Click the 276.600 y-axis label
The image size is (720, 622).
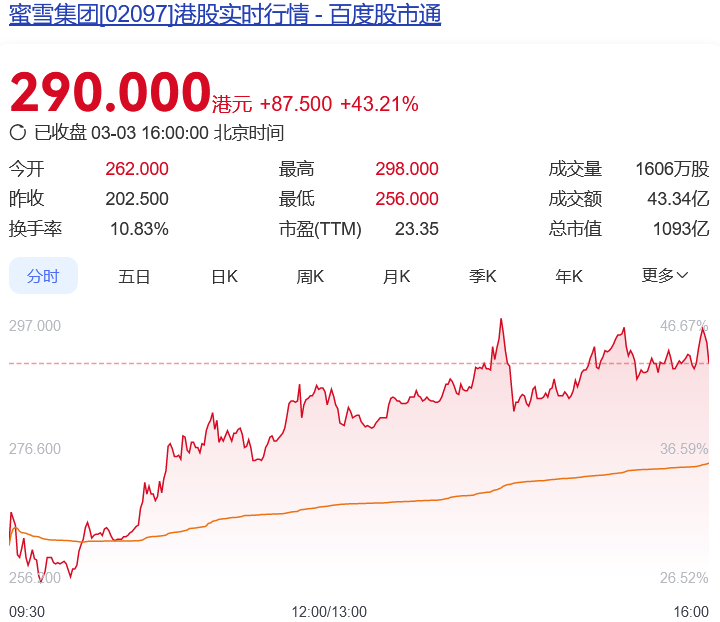(x=35, y=448)
